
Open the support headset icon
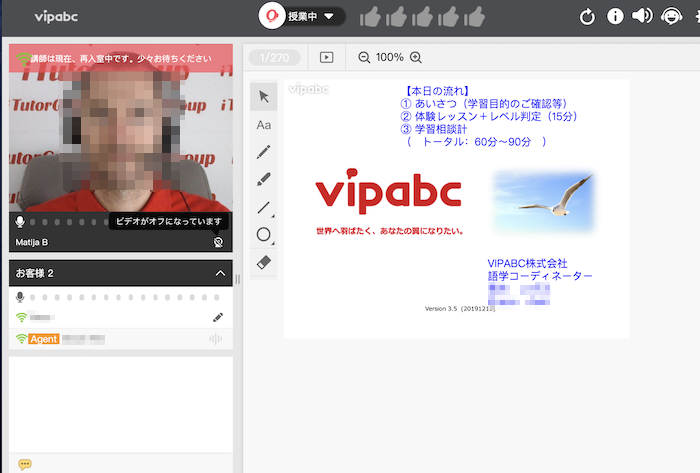pos(671,17)
